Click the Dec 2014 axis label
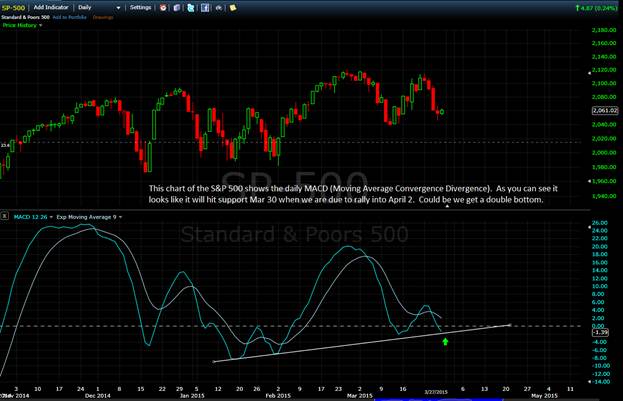This screenshot has width=623, height=401. (98, 396)
